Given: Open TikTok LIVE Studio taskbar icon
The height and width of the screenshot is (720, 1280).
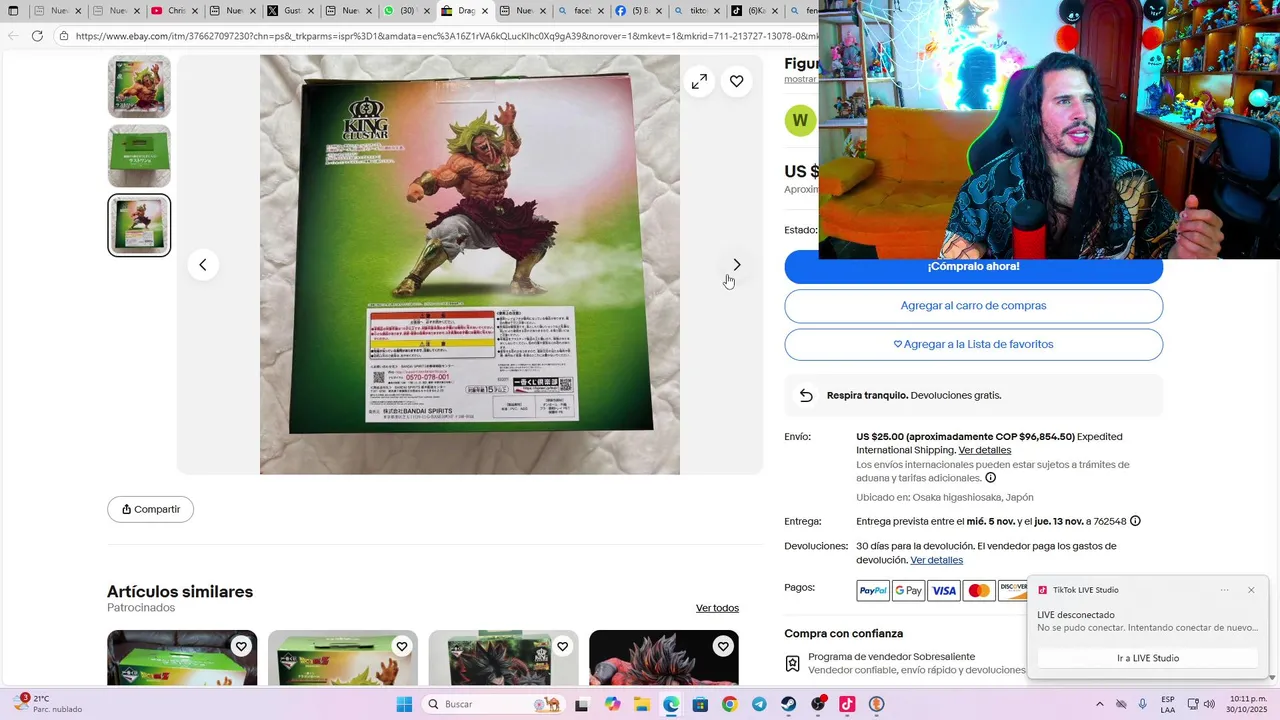Looking at the screenshot, I should pyautogui.click(x=847, y=704).
